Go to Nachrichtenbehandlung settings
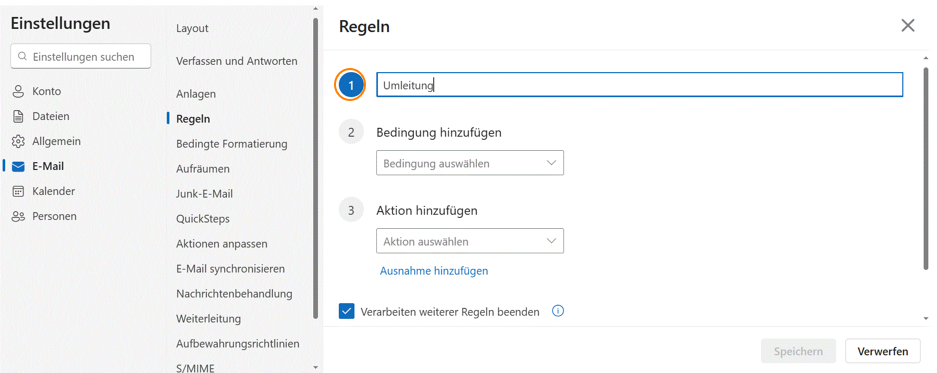The height and width of the screenshot is (373, 937). click(x=234, y=294)
